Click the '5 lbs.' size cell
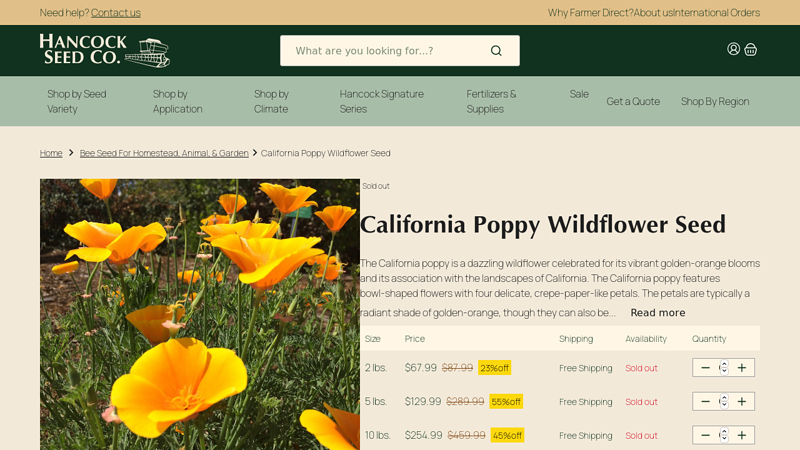 [x=376, y=402]
